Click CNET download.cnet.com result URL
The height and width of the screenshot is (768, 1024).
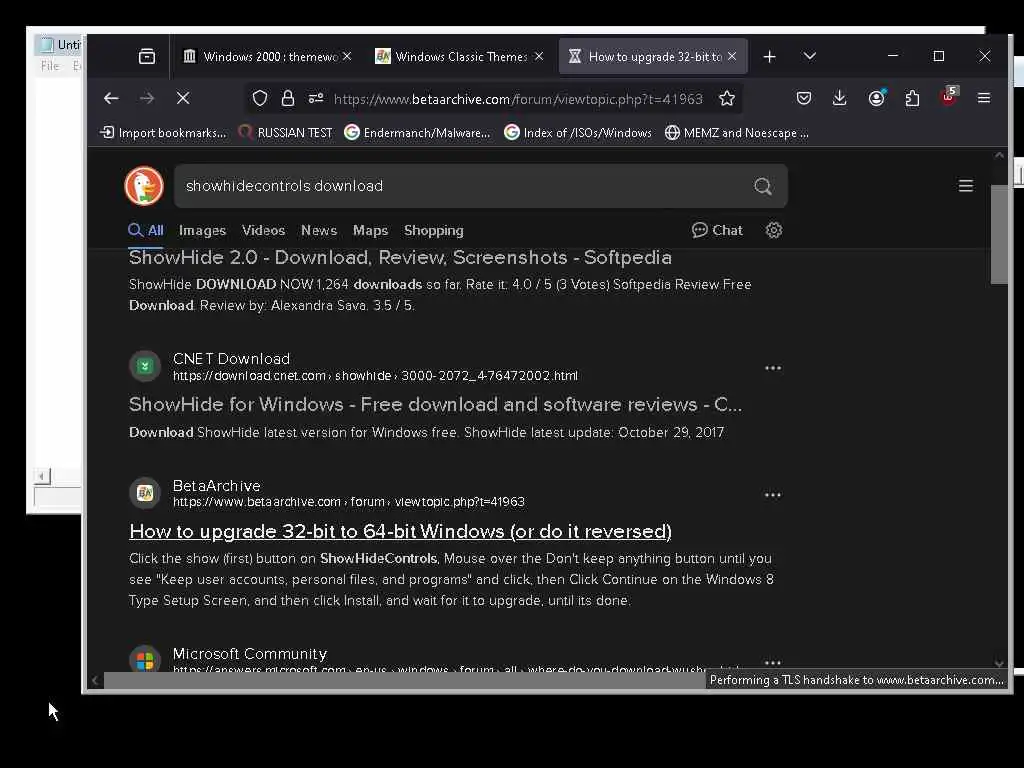coord(375,376)
